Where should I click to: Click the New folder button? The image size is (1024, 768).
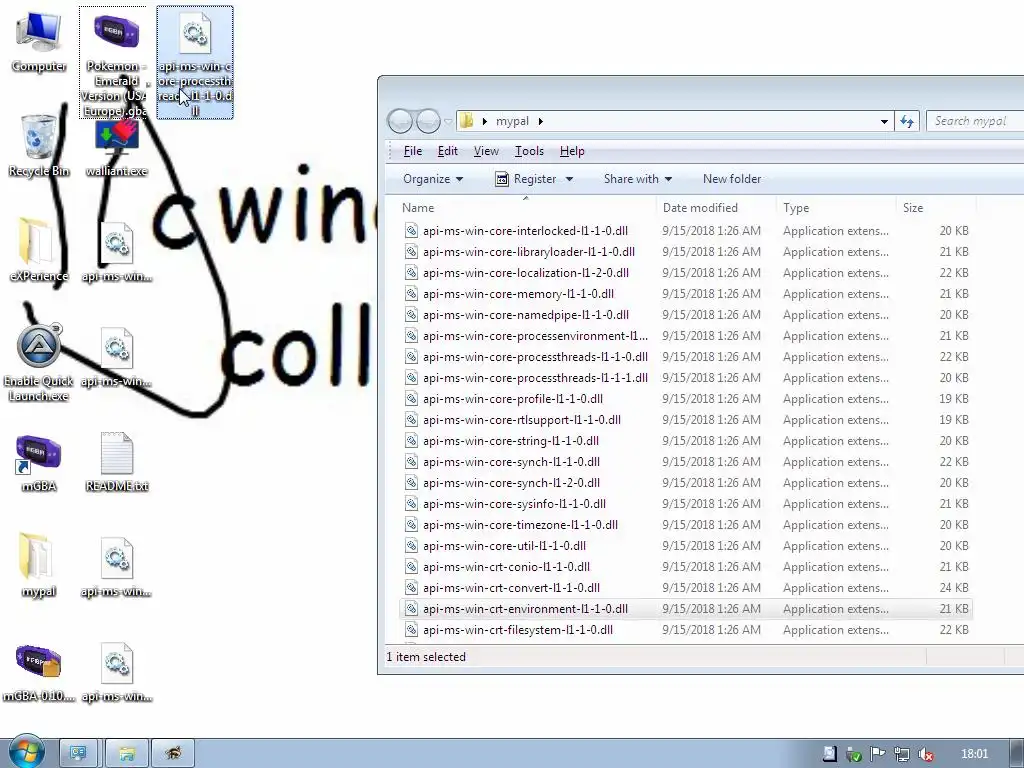click(x=732, y=179)
